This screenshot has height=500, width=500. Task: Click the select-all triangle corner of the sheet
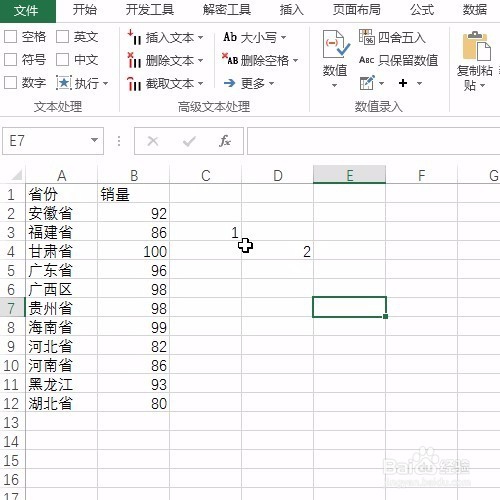click(x=16, y=175)
